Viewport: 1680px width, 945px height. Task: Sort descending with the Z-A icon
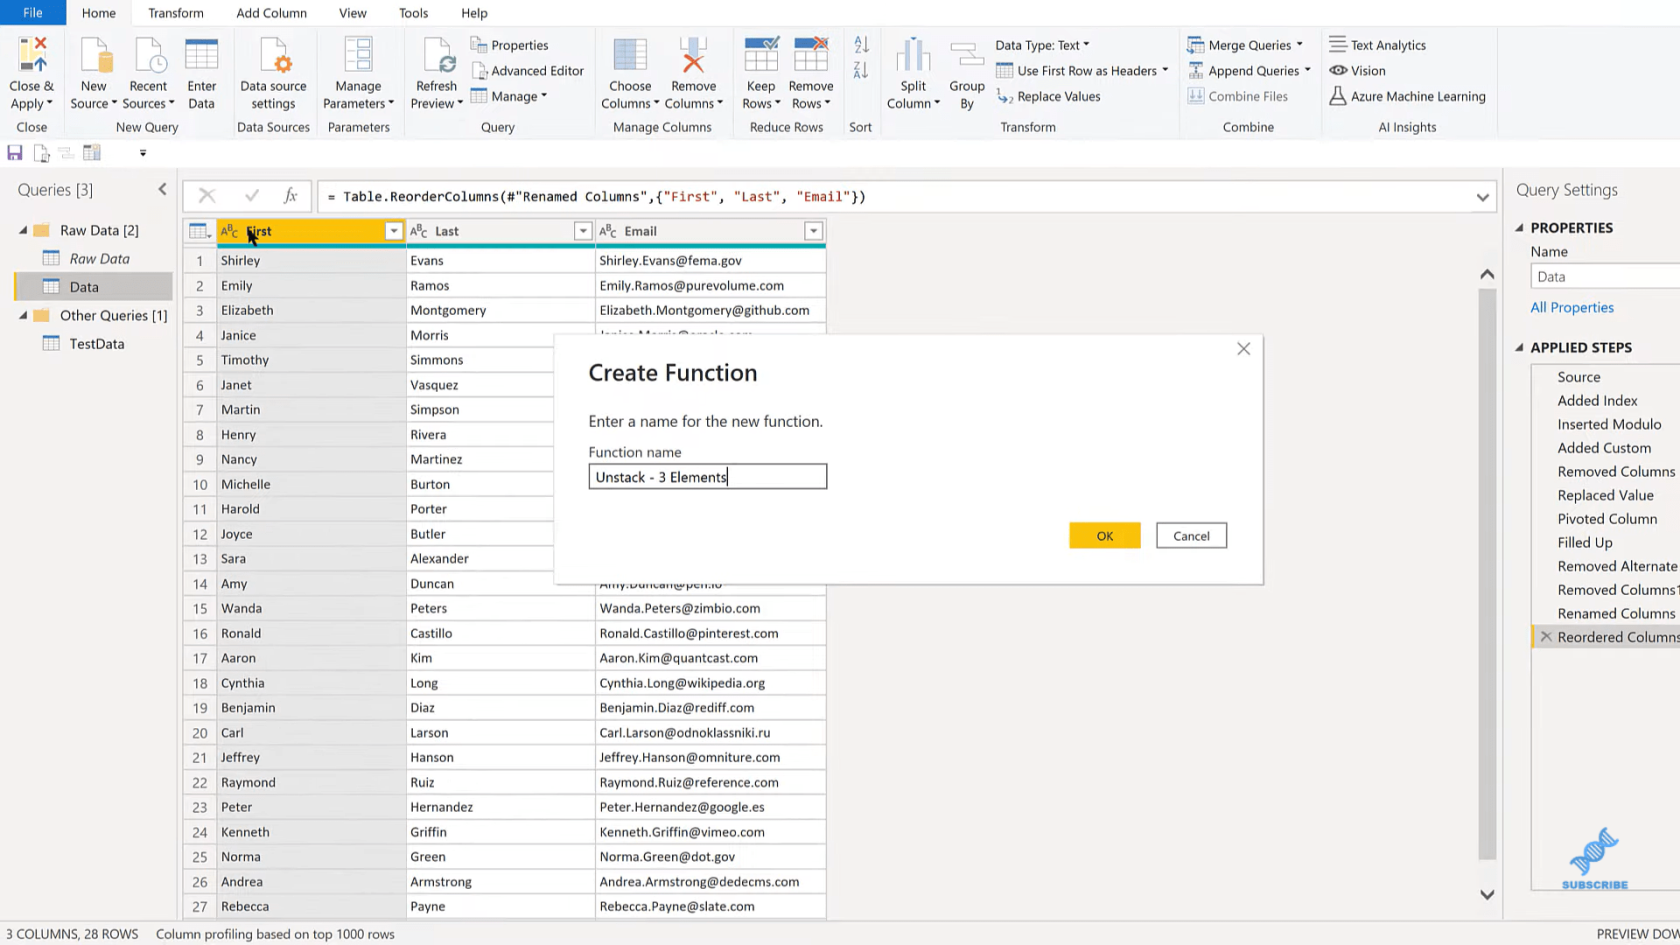coord(861,70)
